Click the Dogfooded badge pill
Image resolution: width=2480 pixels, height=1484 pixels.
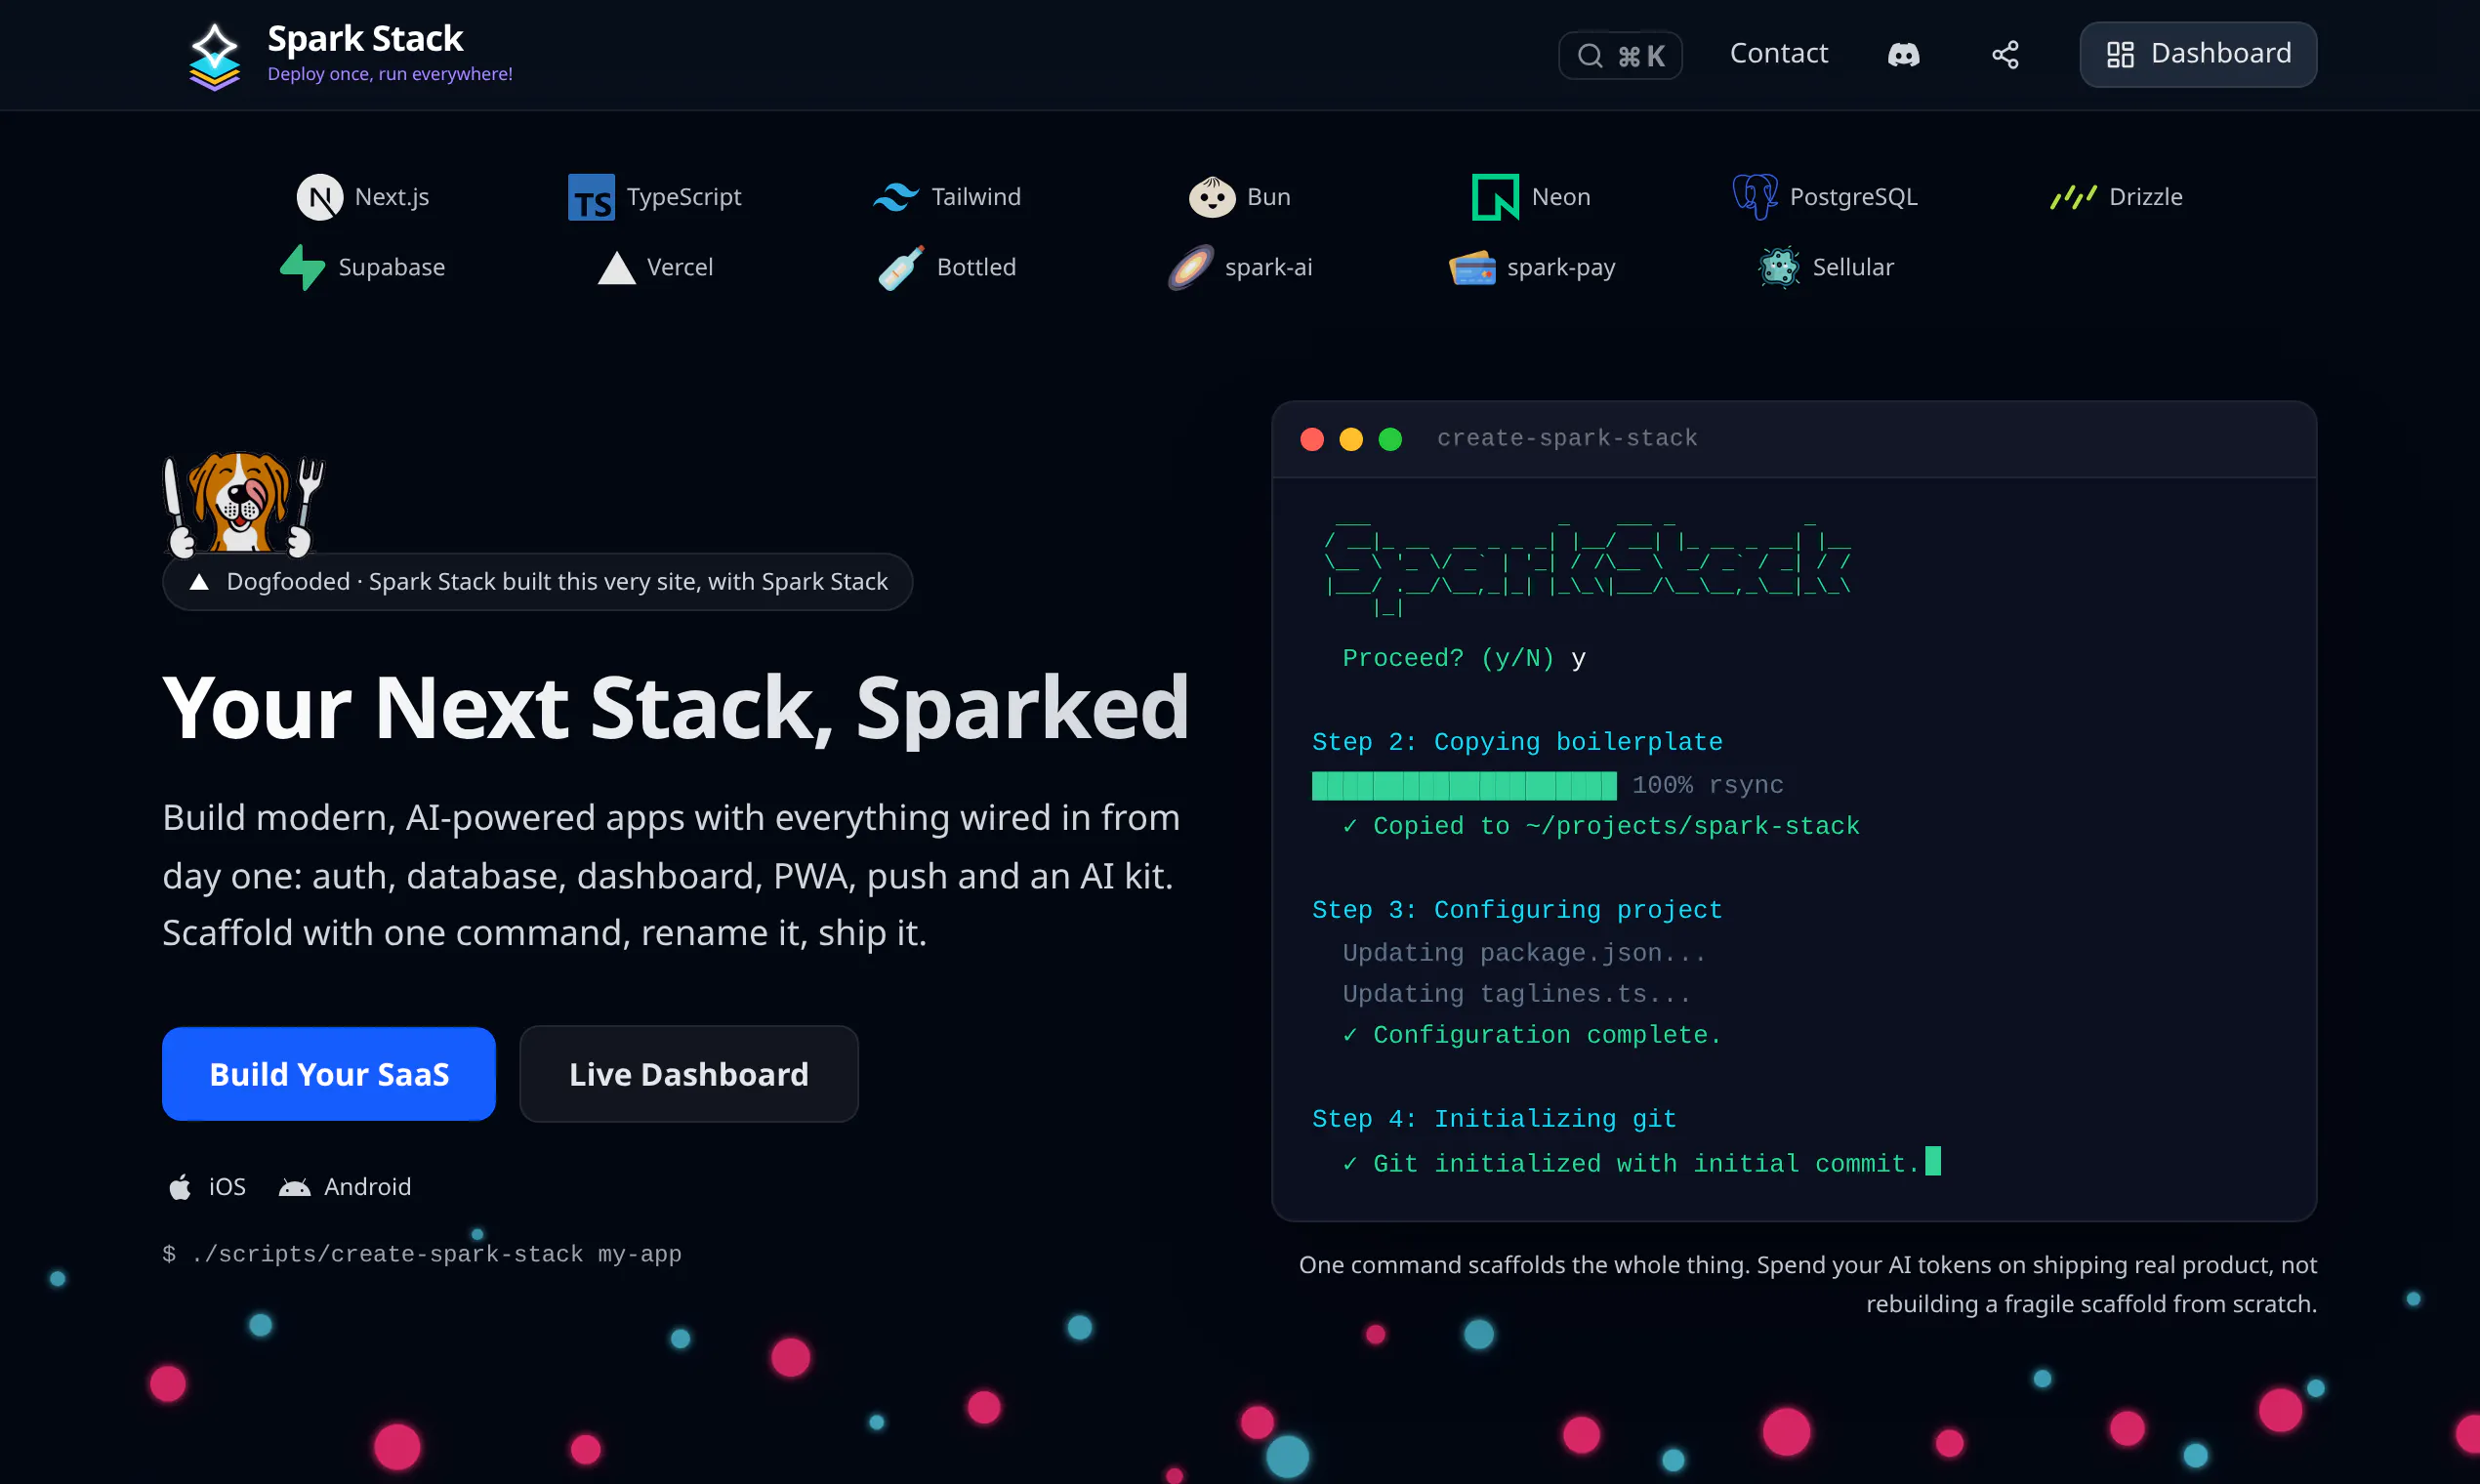(537, 582)
